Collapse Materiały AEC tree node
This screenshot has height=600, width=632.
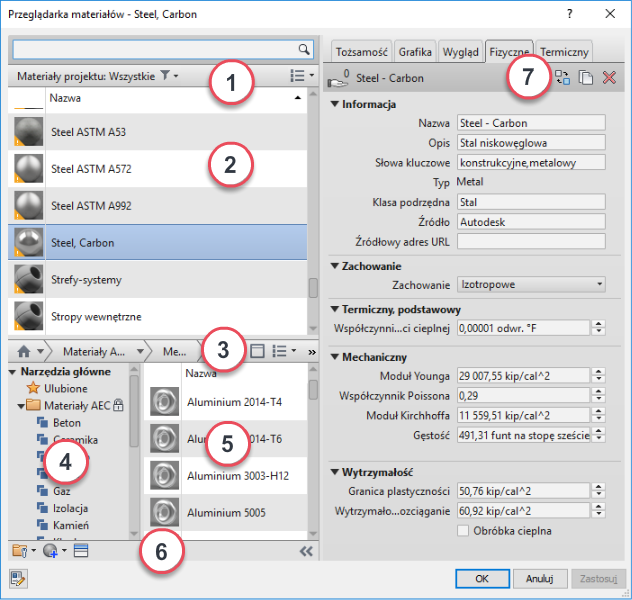(x=21, y=406)
